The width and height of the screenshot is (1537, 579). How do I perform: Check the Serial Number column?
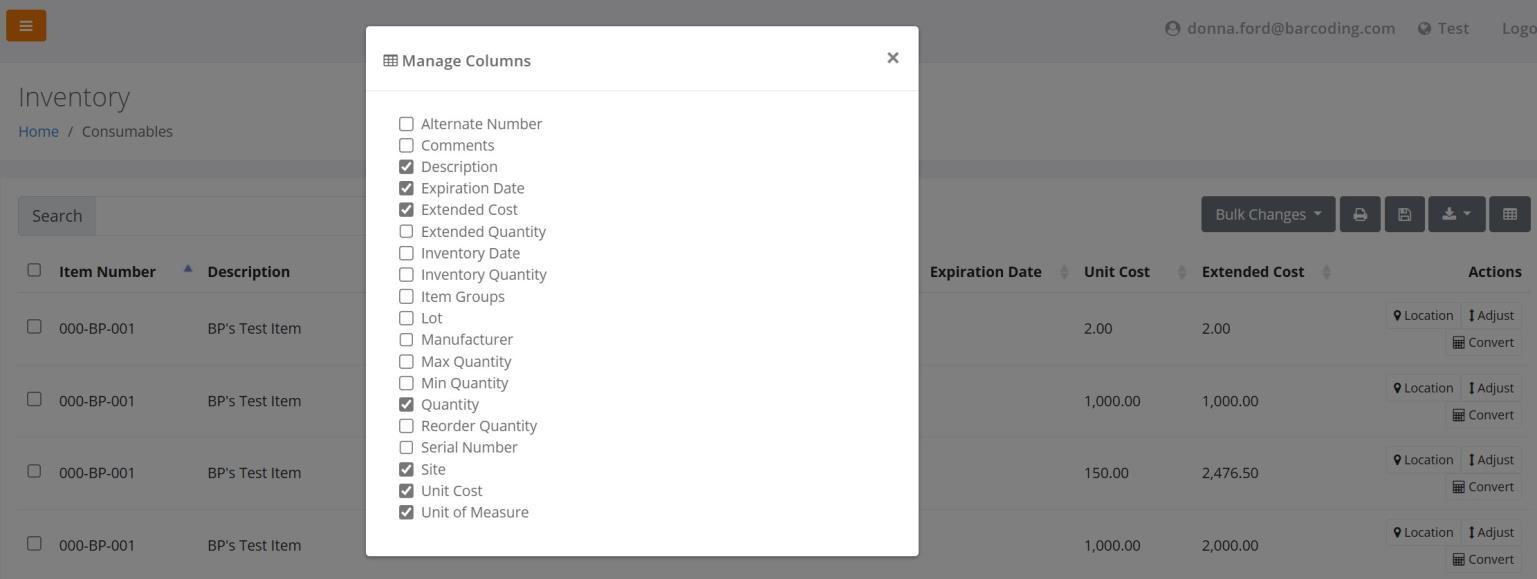point(406,447)
